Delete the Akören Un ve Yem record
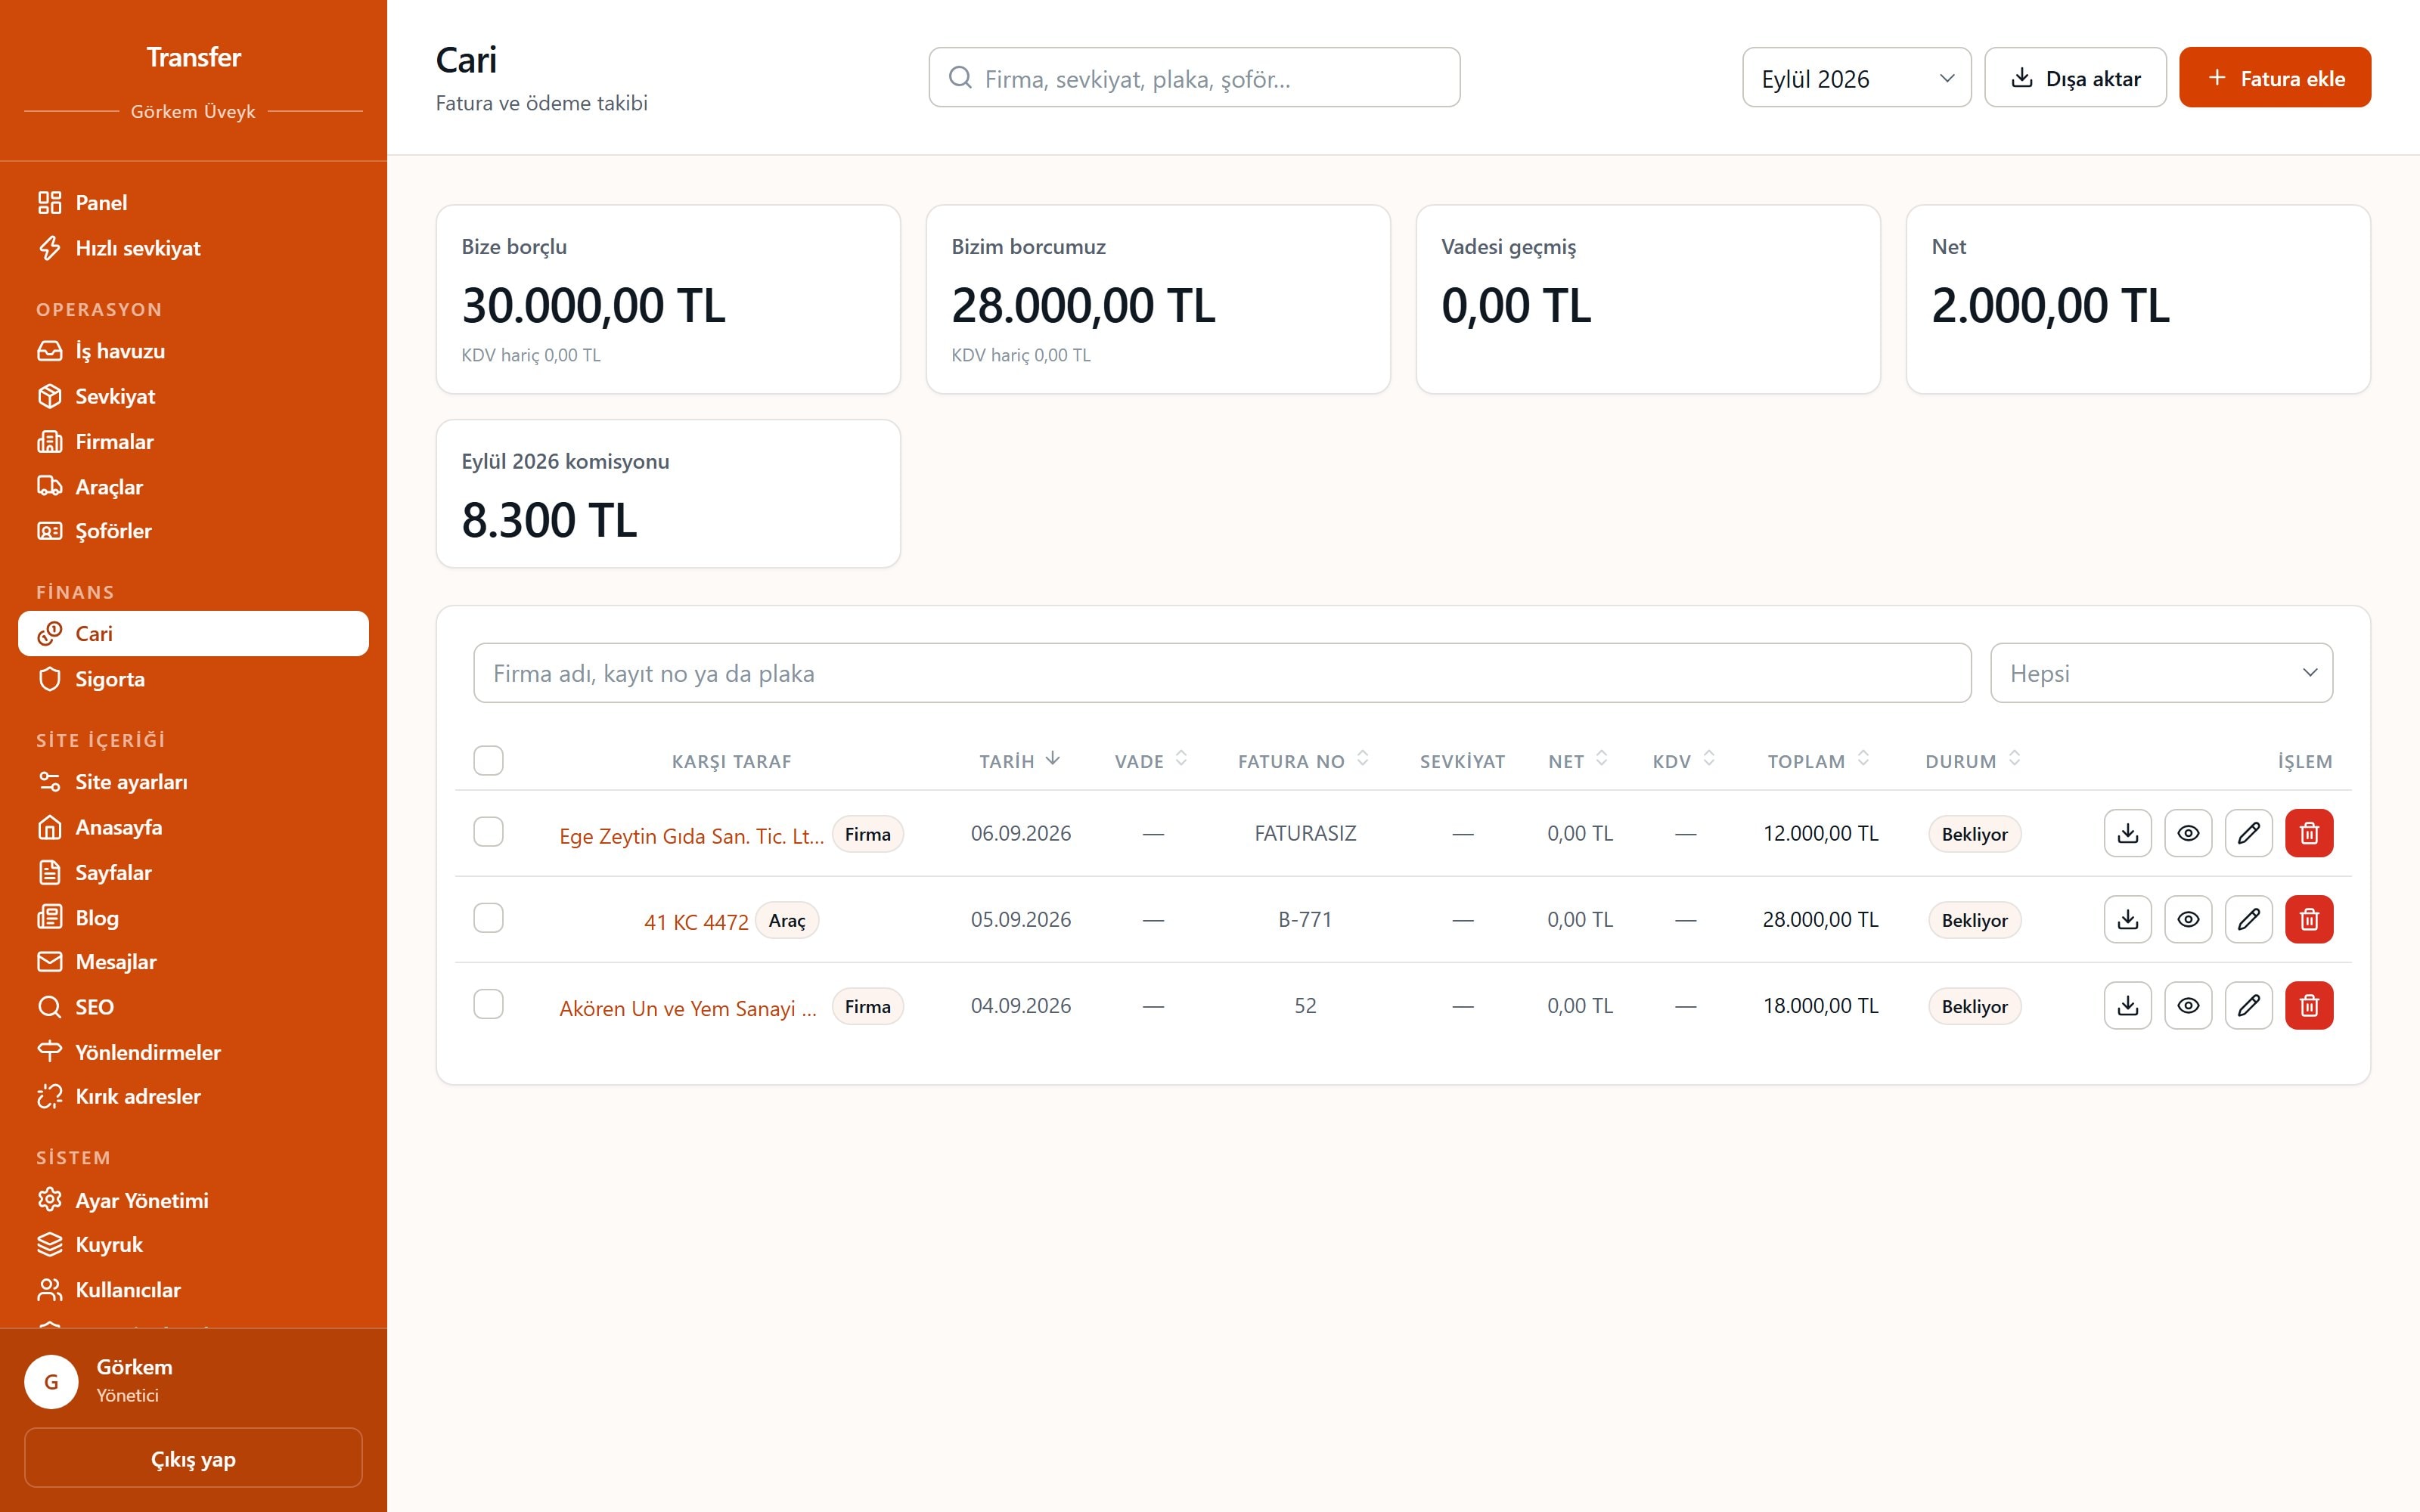This screenshot has height=1512, width=2420. coord(2309,1005)
